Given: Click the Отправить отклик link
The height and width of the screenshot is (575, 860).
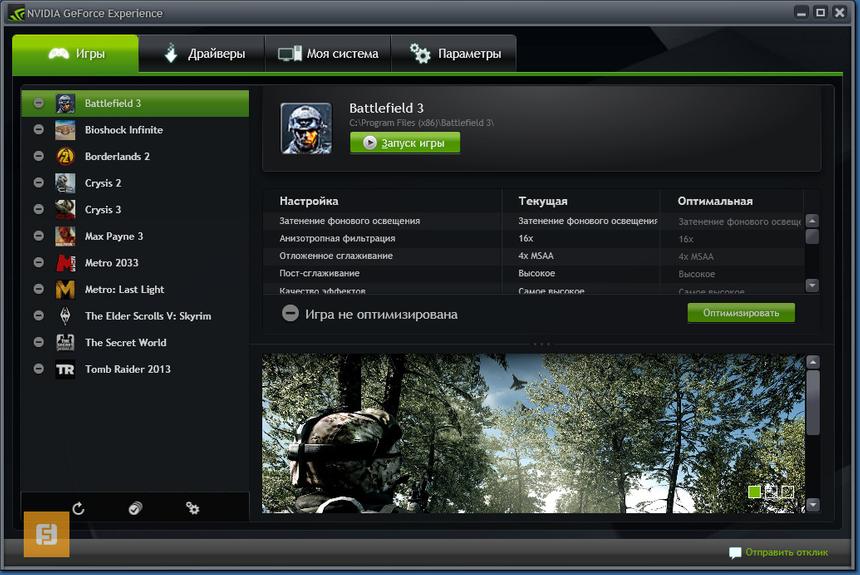Looking at the screenshot, I should [787, 553].
